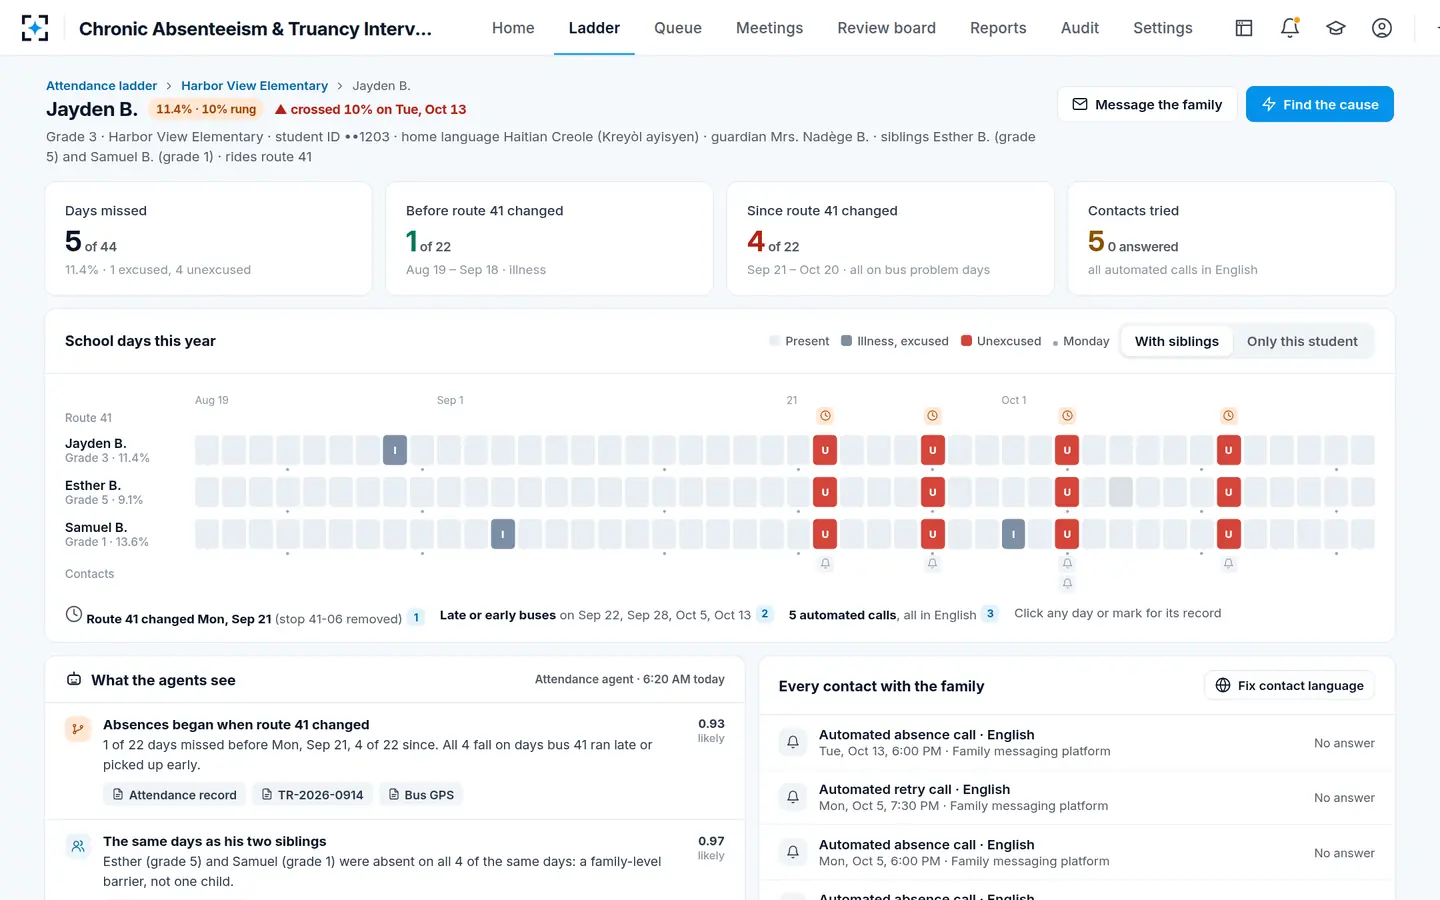Select Esther's unexcused cell on Oct 13
Image resolution: width=1440 pixels, height=900 pixels.
click(x=1229, y=492)
